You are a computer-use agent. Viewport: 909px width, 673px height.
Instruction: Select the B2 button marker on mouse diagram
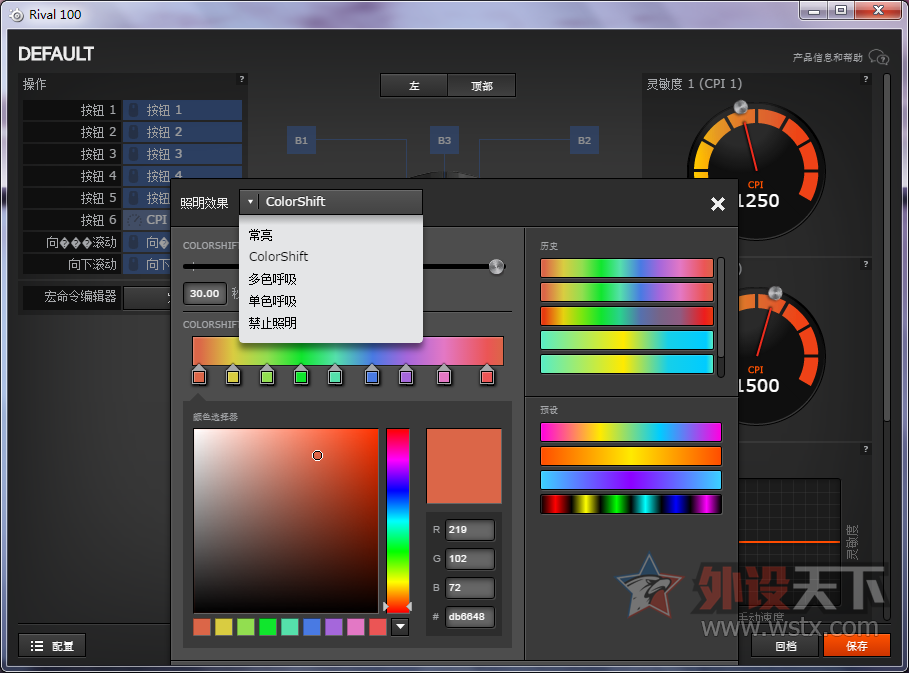pyautogui.click(x=584, y=141)
